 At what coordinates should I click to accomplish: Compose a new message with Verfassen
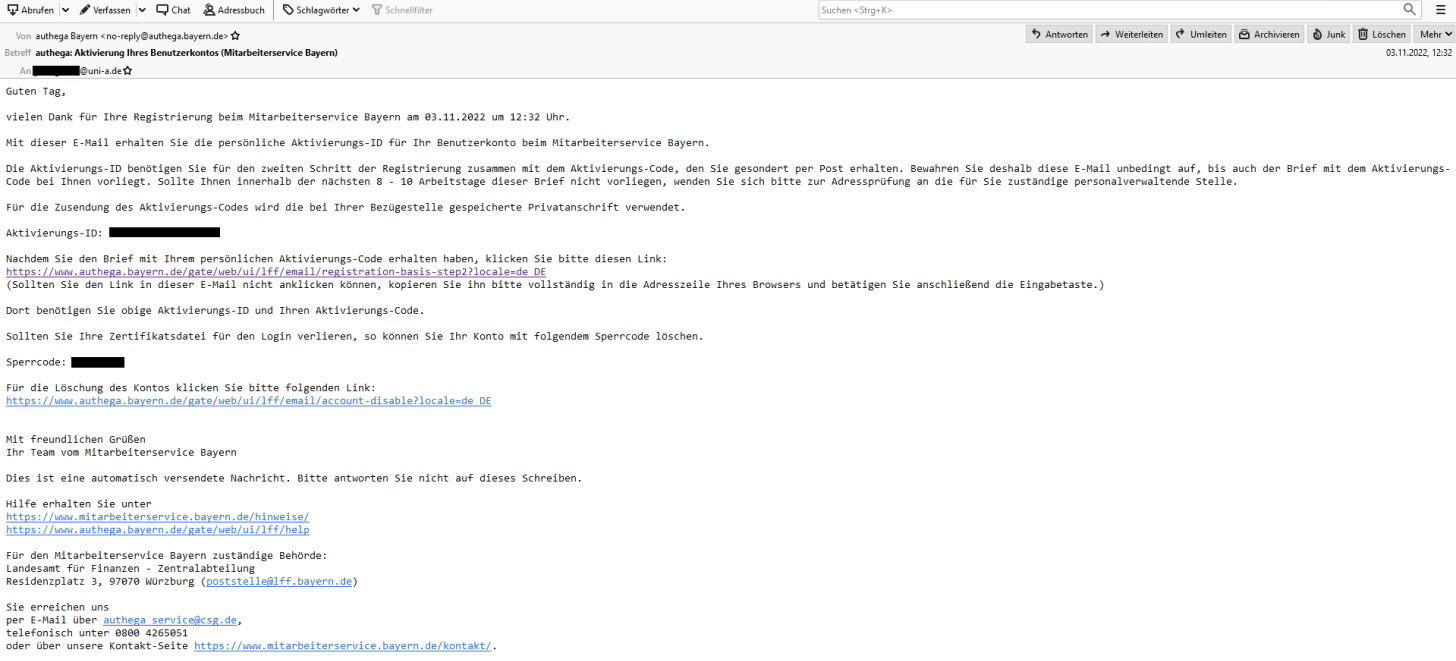[105, 10]
